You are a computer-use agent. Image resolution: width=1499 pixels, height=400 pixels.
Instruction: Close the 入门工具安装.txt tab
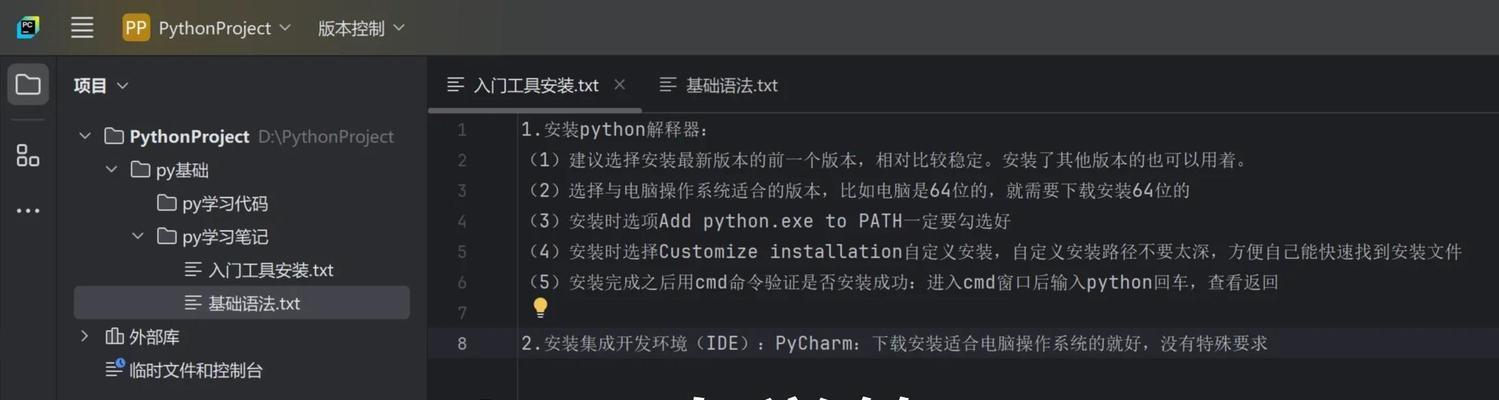(x=619, y=85)
